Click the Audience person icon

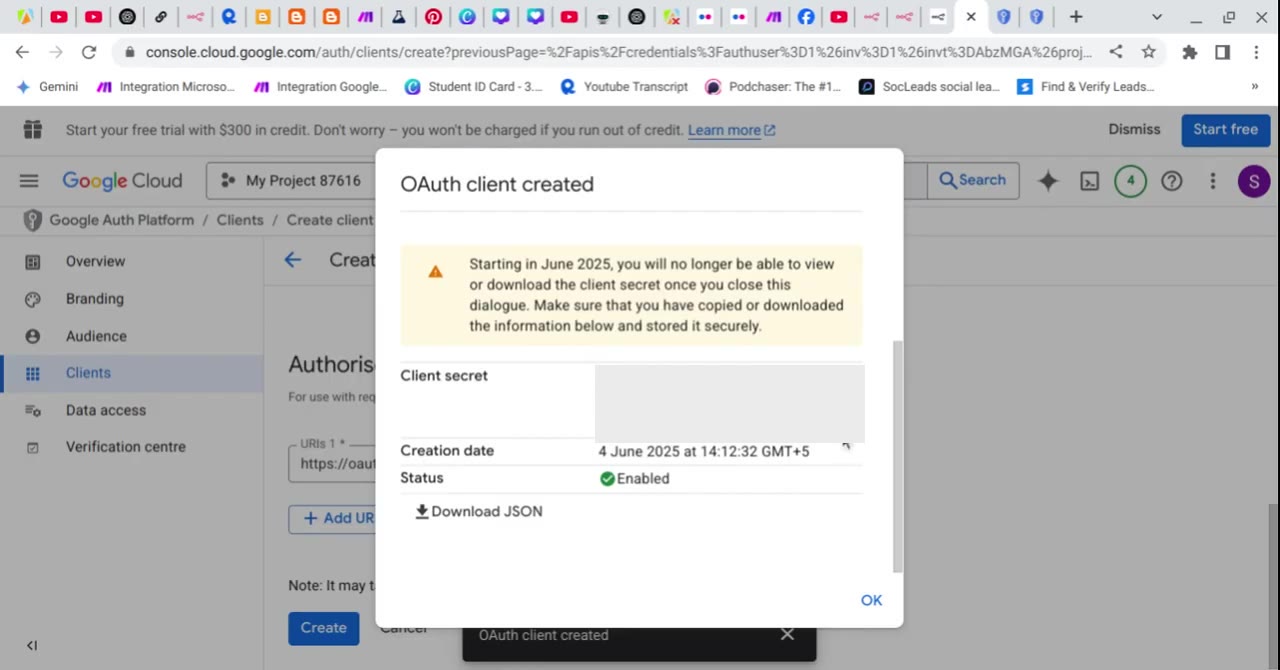point(33,337)
